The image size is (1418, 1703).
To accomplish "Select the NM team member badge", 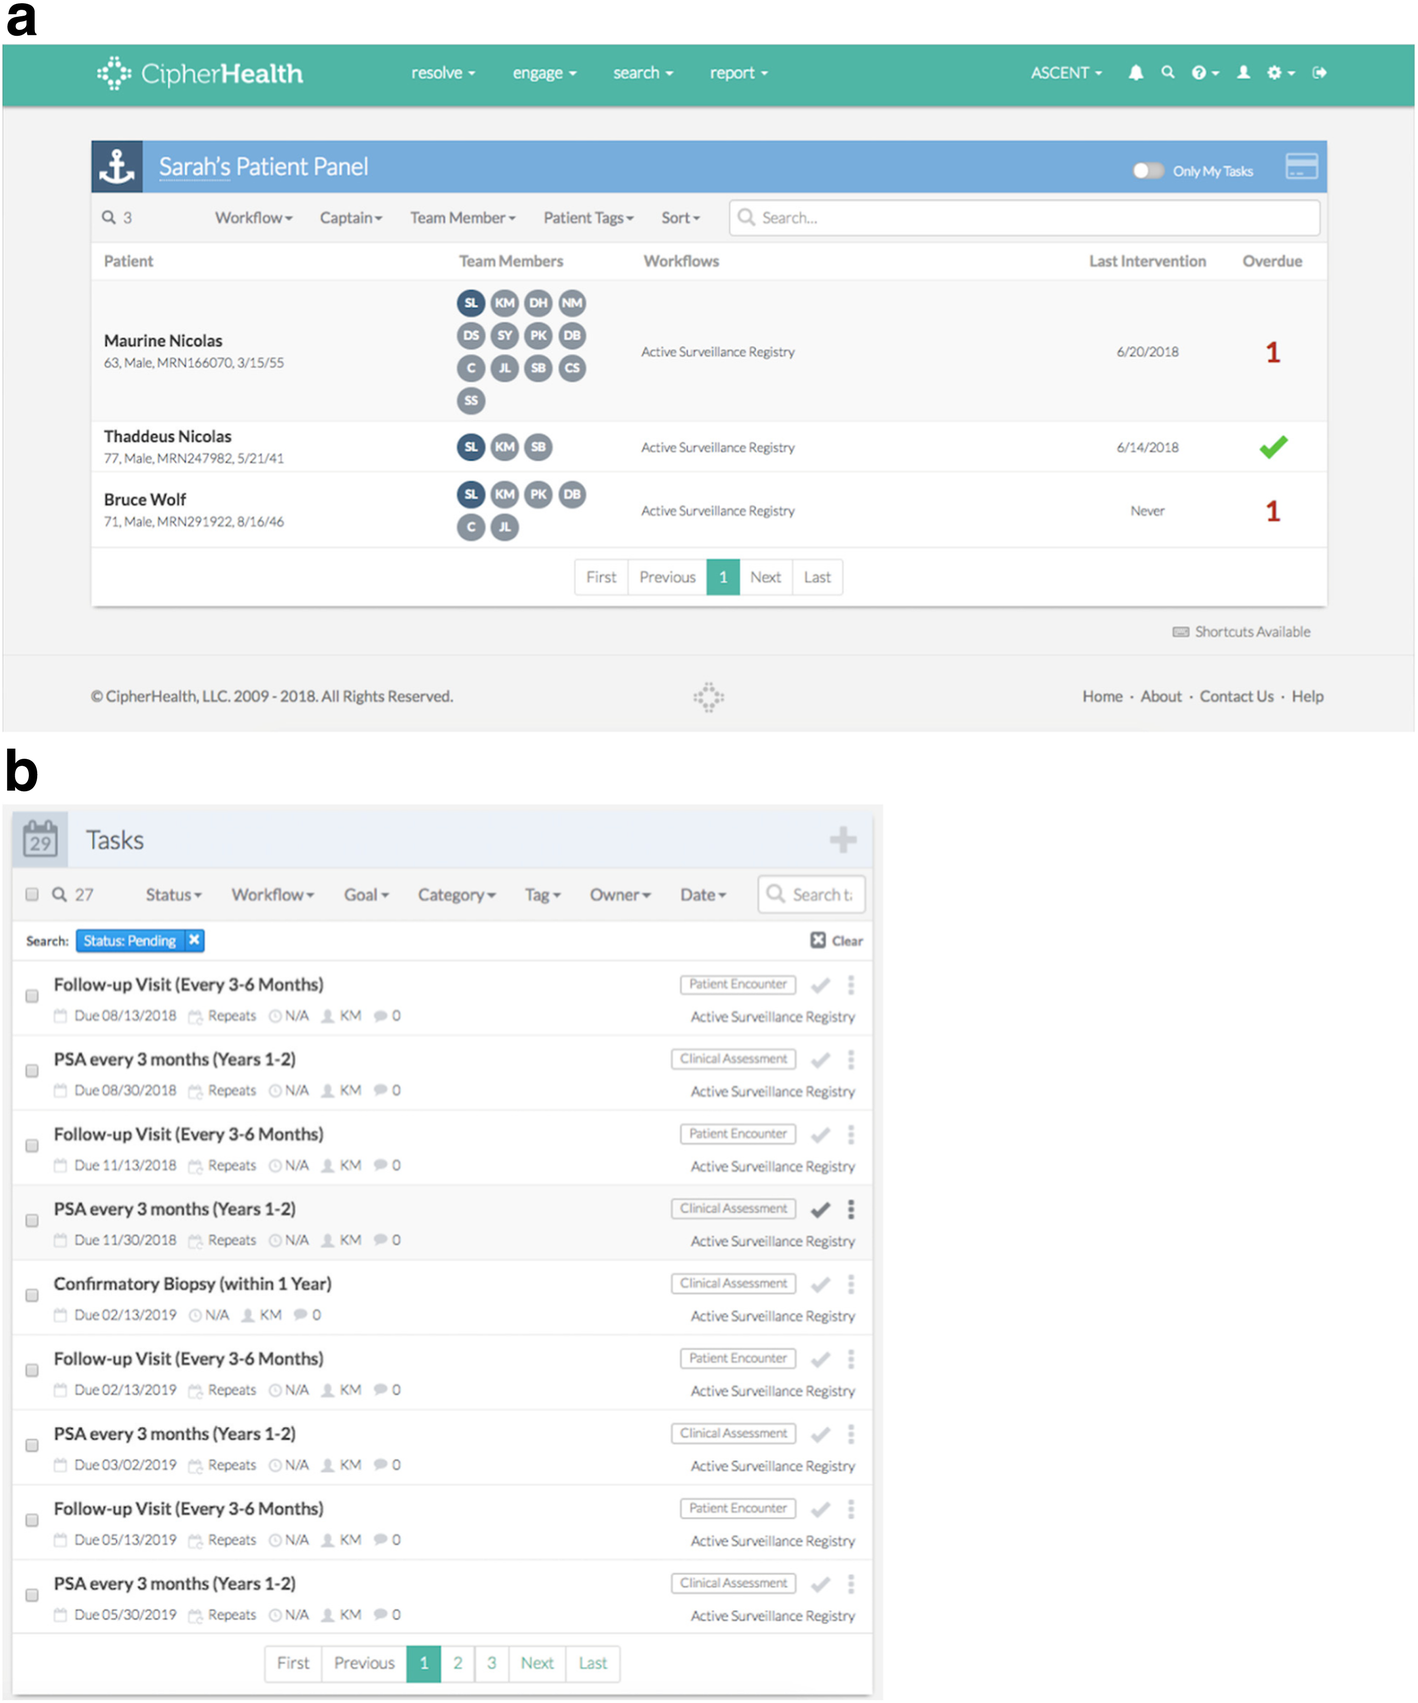I will tap(572, 303).
